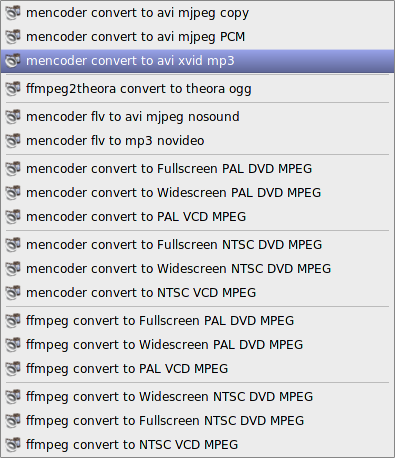Click the icon next to mencoder NTSC VCD MPEG
Screen dimensions: 395x458
(13, 293)
